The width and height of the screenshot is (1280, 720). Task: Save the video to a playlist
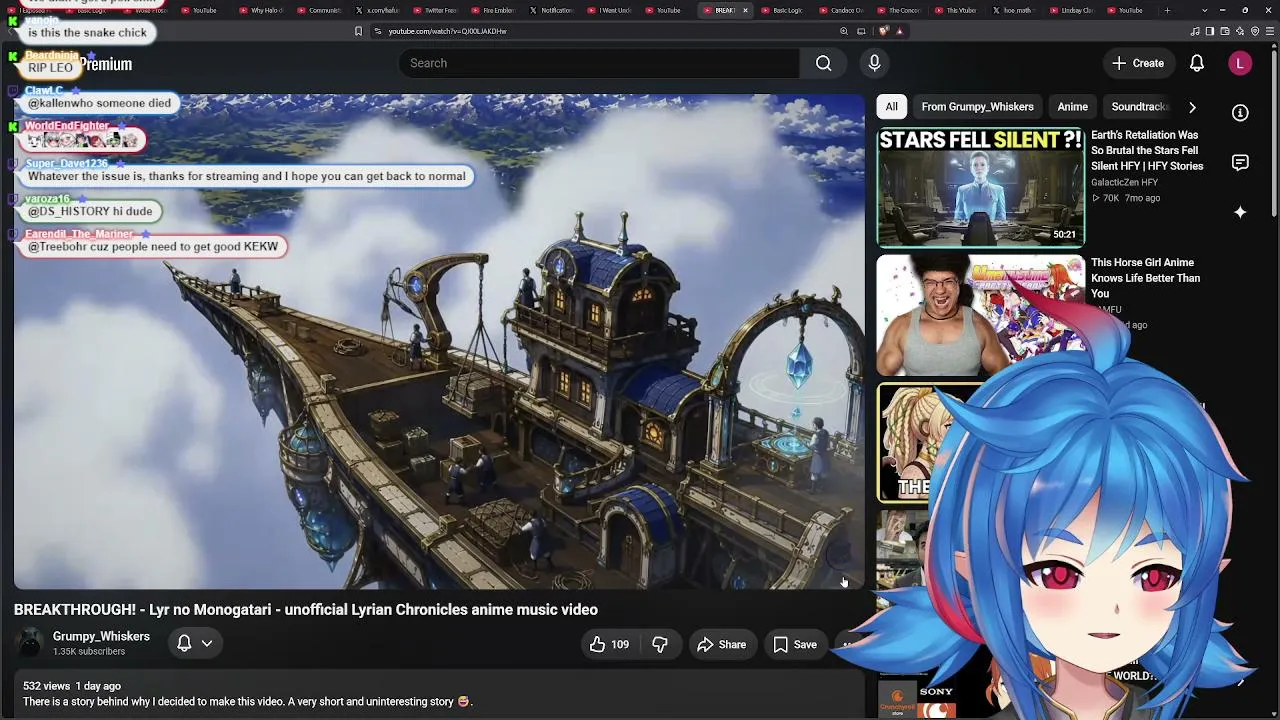point(795,645)
